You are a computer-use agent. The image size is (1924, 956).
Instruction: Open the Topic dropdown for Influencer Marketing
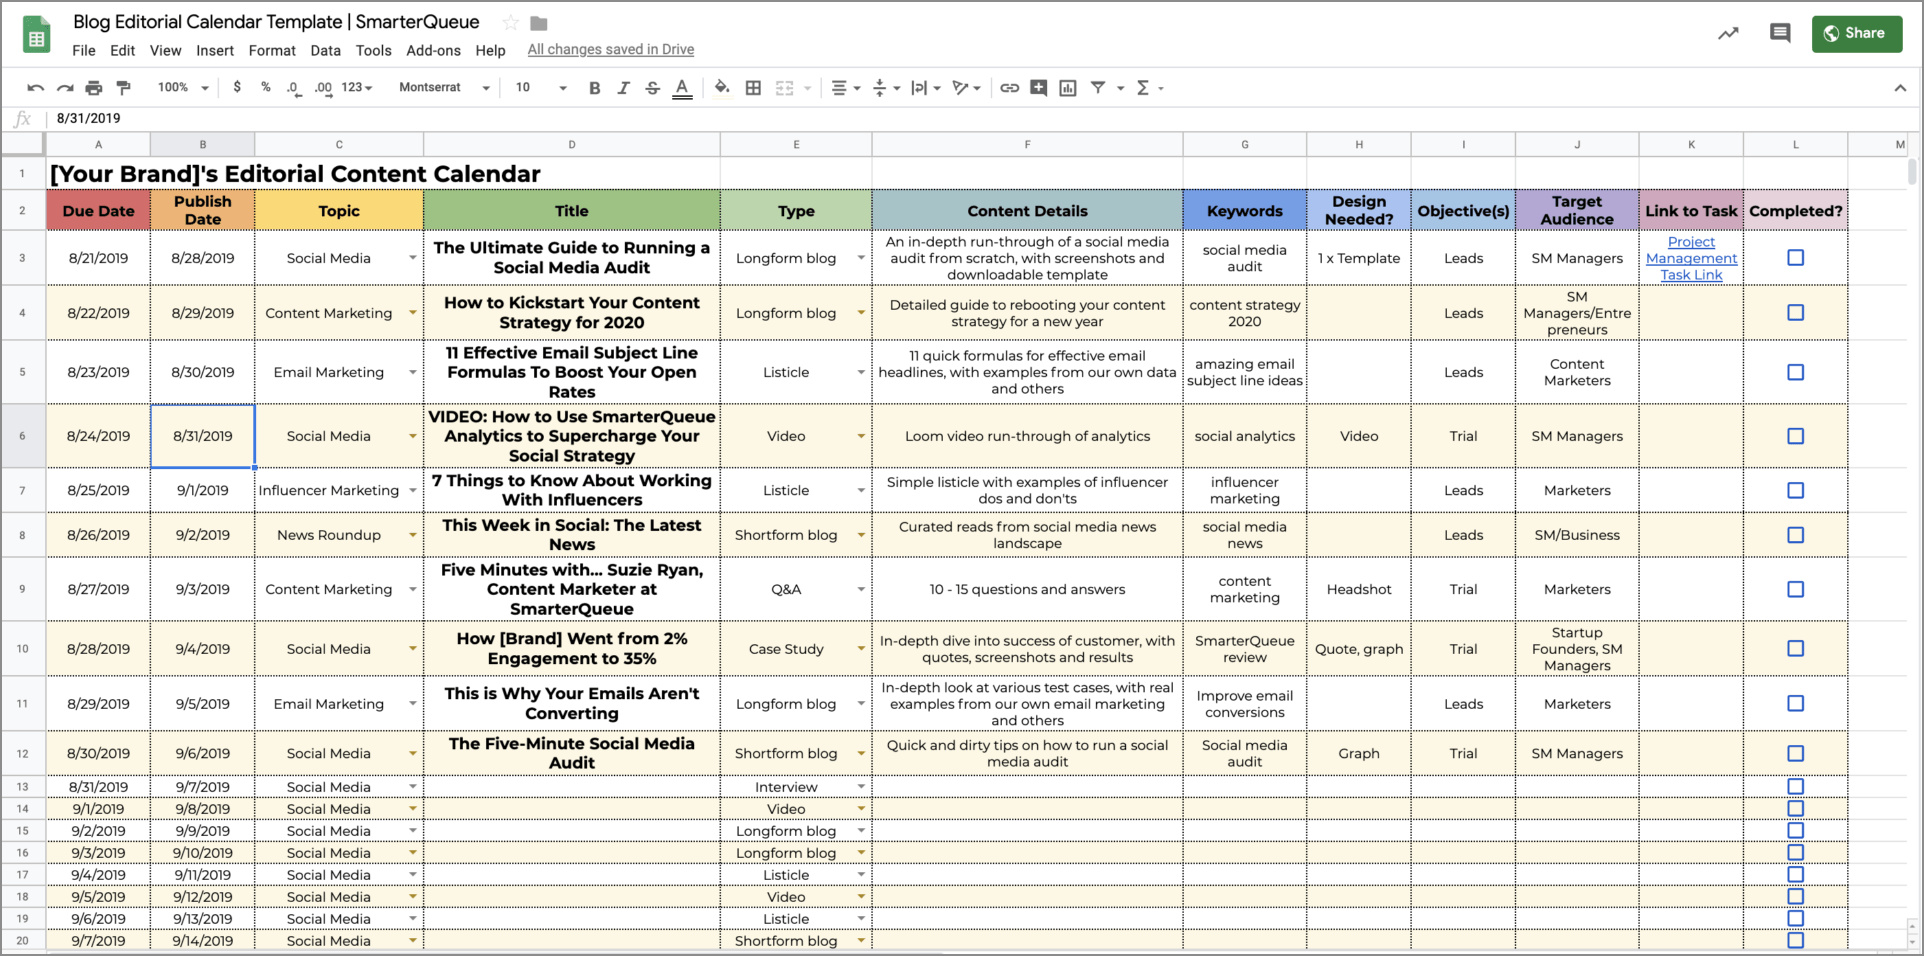tap(412, 490)
